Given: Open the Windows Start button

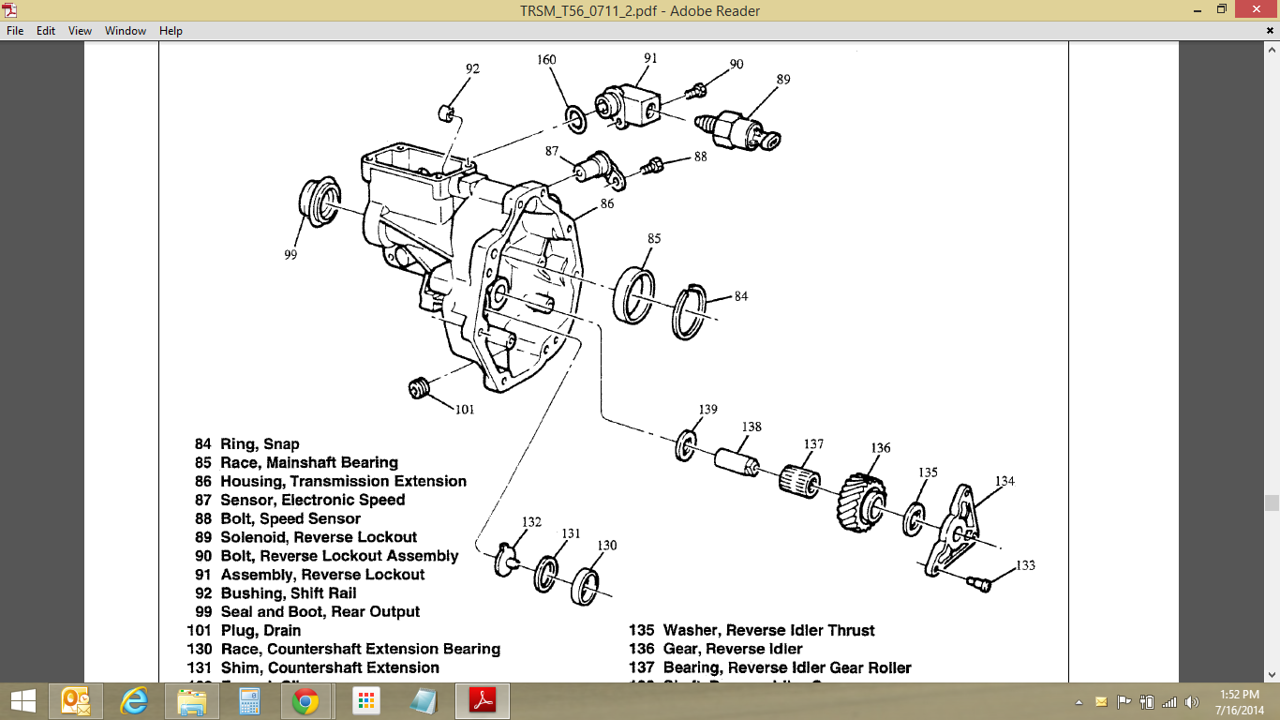Looking at the screenshot, I should pyautogui.click(x=23, y=701).
